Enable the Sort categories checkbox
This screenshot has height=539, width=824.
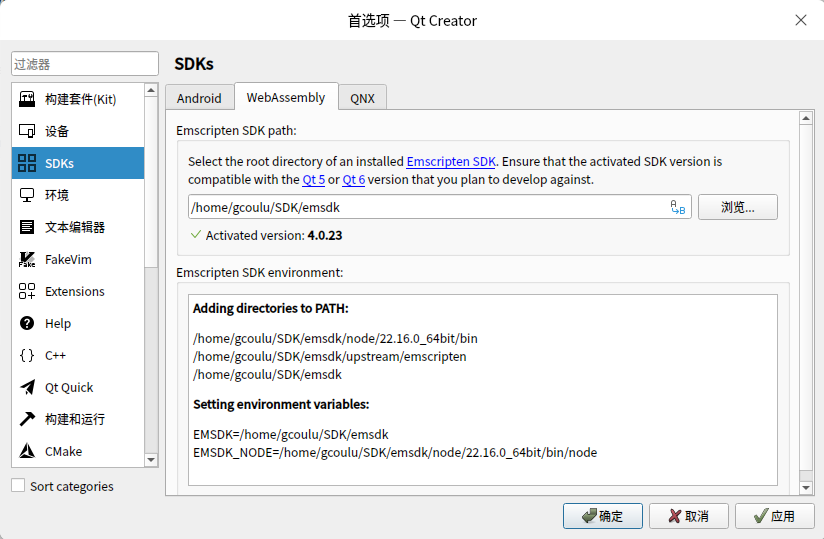(18, 486)
